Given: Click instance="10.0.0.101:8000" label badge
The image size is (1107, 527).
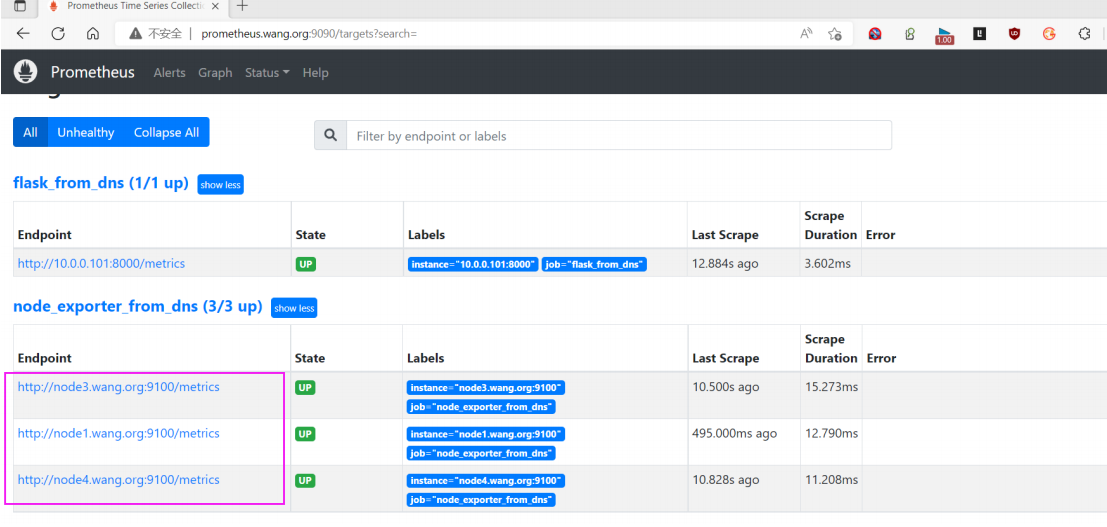Looking at the screenshot, I should click(473, 265).
